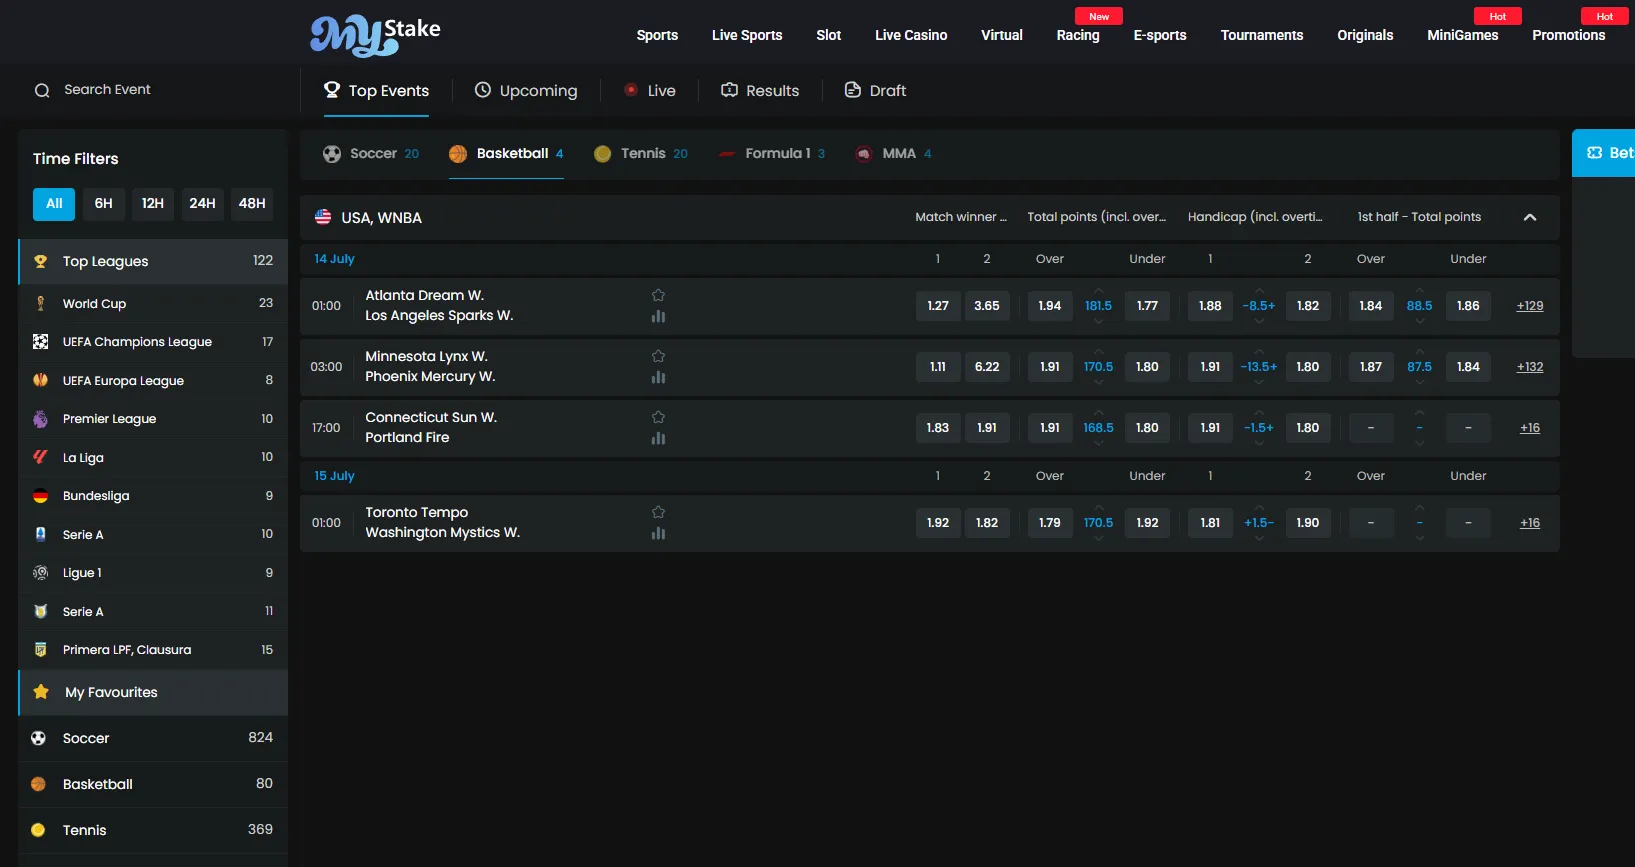Viewport: 1635px width, 867px height.
Task: Click the USA flag icon next to WNBA
Action: coord(323,217)
